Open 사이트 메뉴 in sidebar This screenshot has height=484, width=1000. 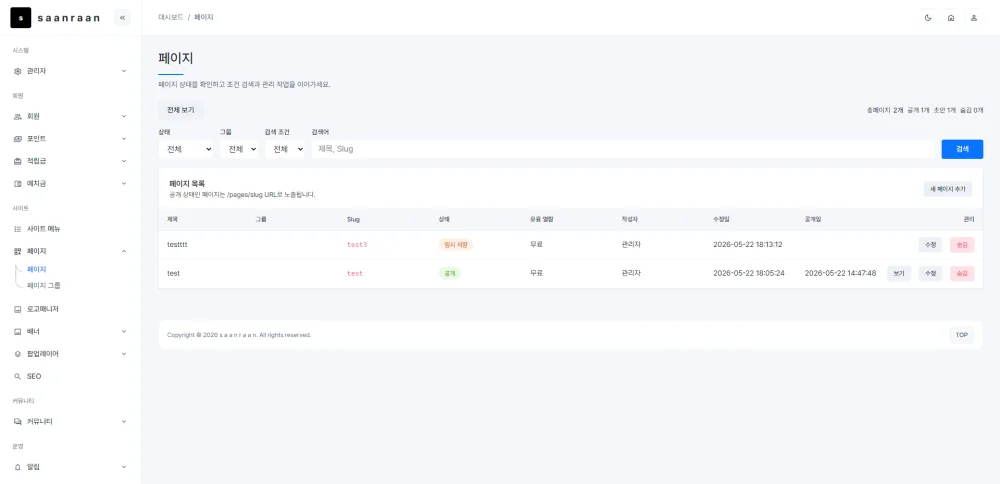(43, 229)
